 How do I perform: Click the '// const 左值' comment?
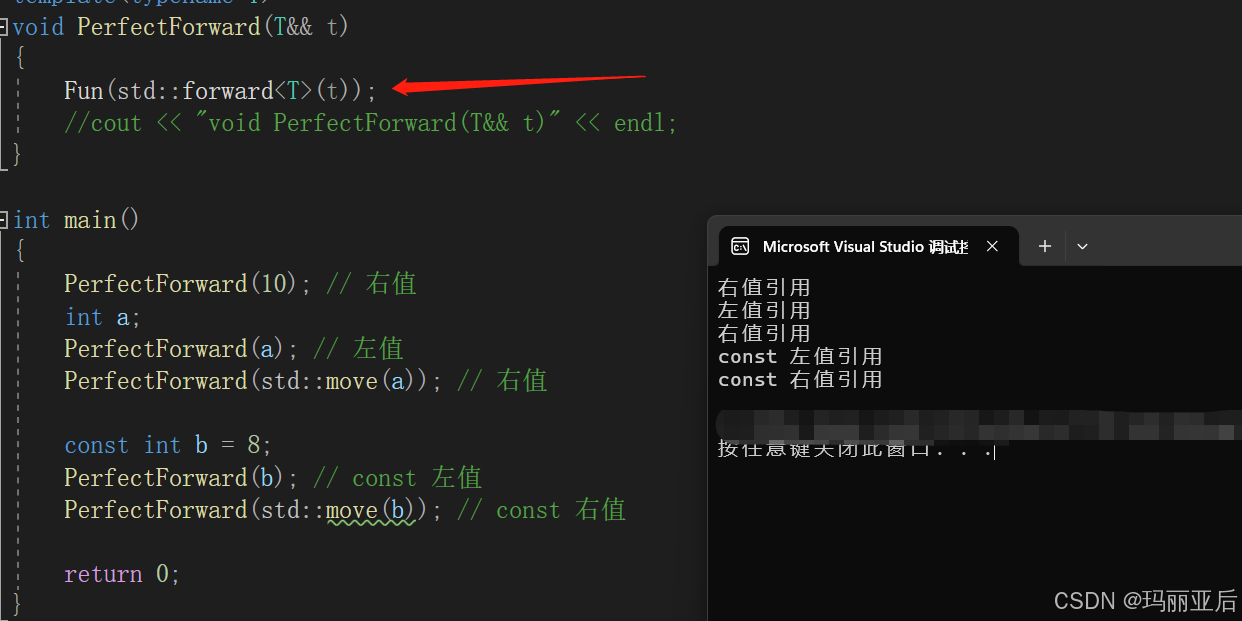[398, 477]
